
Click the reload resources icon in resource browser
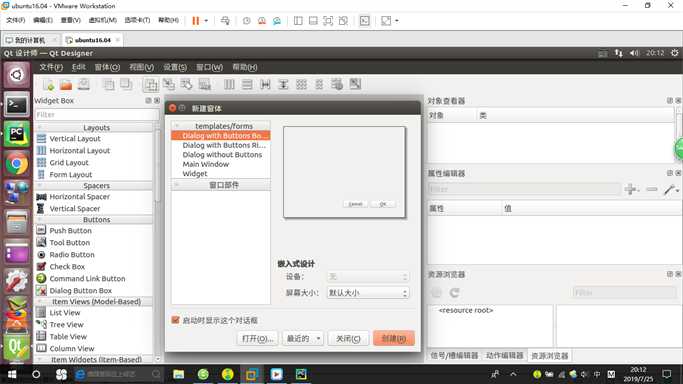pyautogui.click(x=454, y=293)
